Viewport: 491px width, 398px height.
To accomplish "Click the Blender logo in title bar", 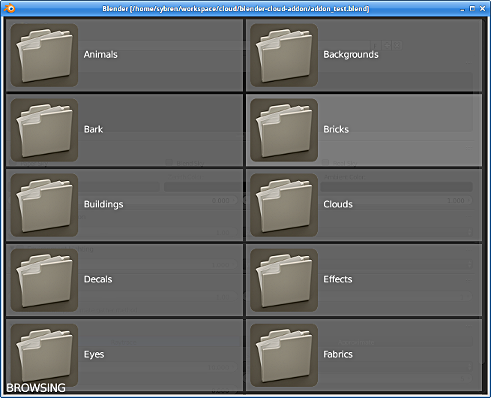I will pyautogui.click(x=9, y=8).
